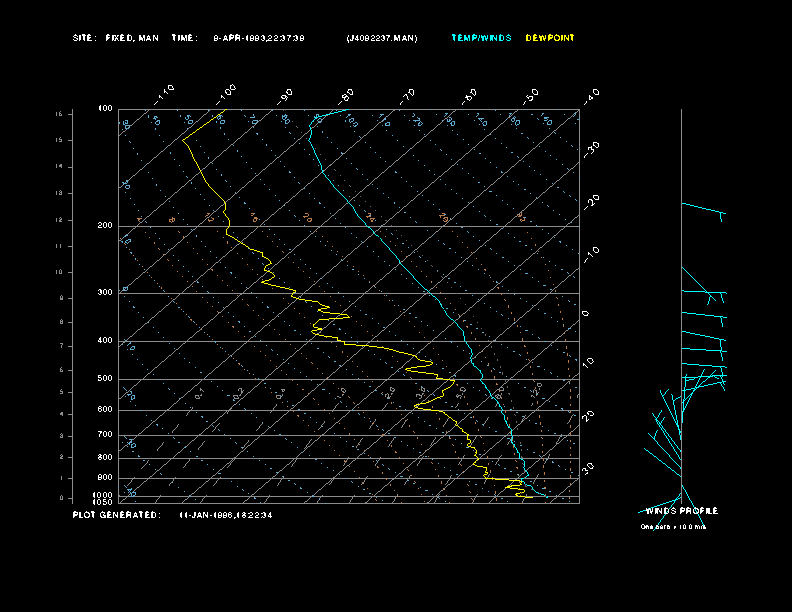Click the 600 pressure level label
The width and height of the screenshot is (792, 612).
[x=105, y=410]
